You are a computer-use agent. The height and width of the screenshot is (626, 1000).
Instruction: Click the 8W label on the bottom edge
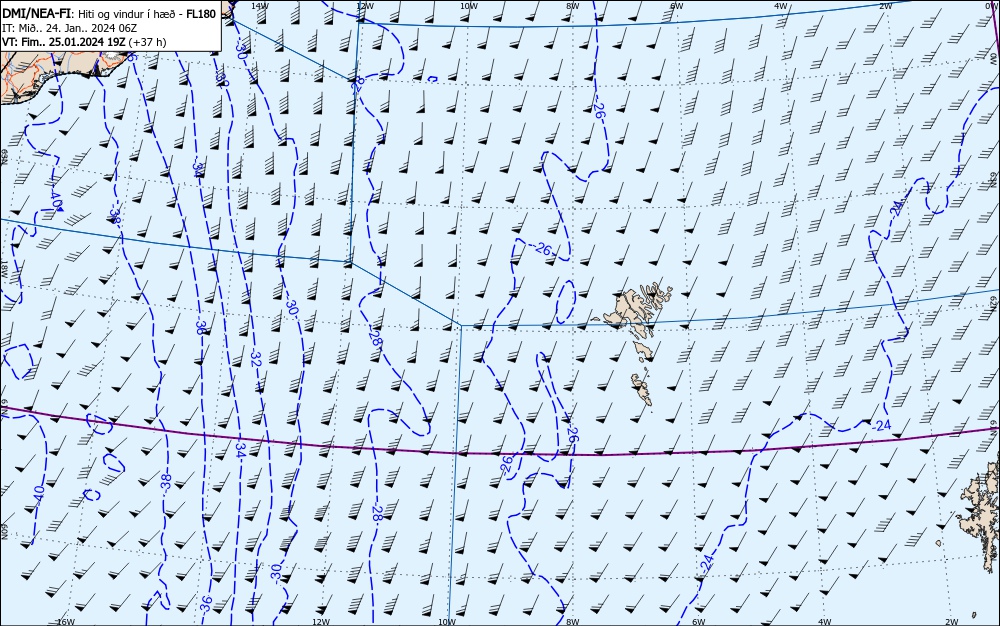(573, 622)
